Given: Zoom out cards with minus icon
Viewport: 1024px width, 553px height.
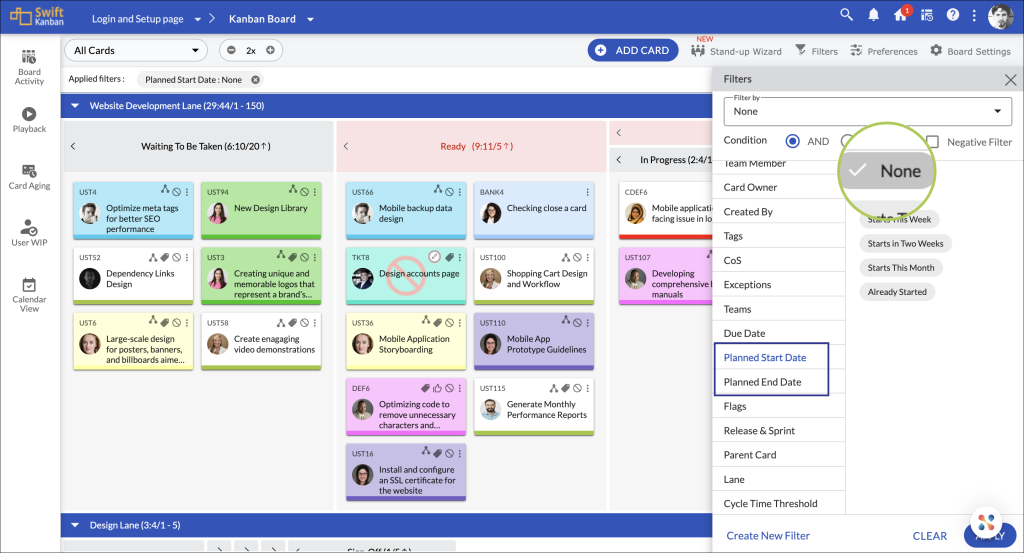Looking at the screenshot, I should pos(231,50).
